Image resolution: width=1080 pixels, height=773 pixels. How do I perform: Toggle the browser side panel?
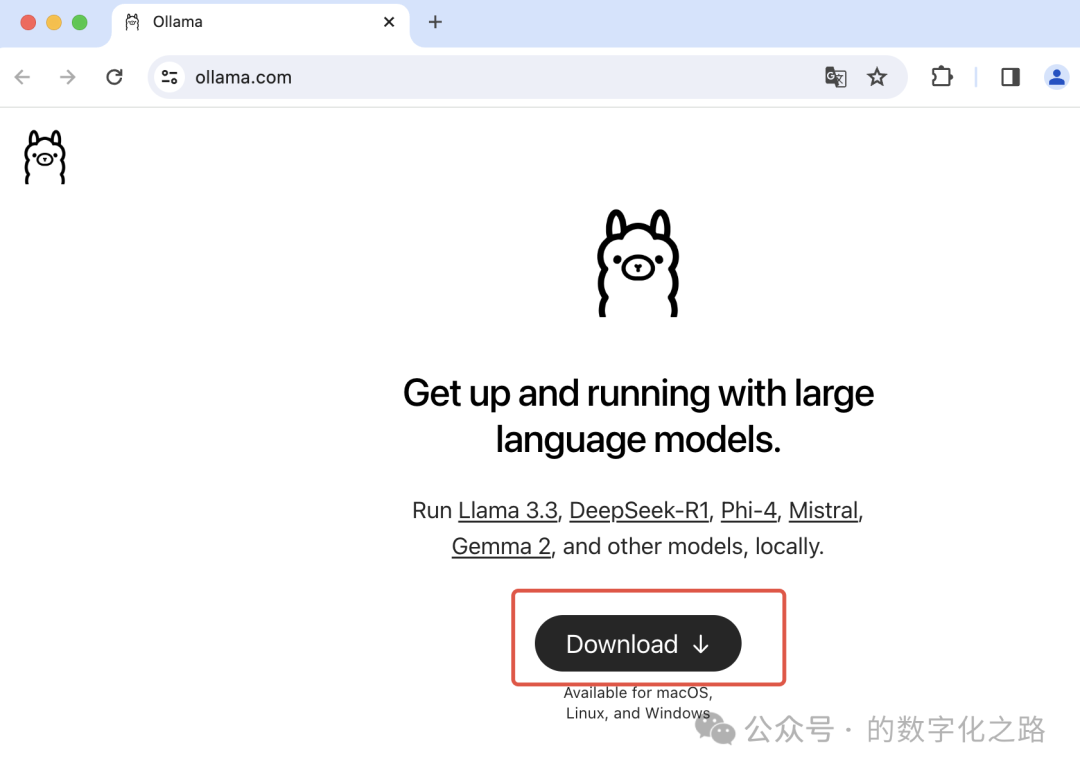pyautogui.click(x=1010, y=77)
